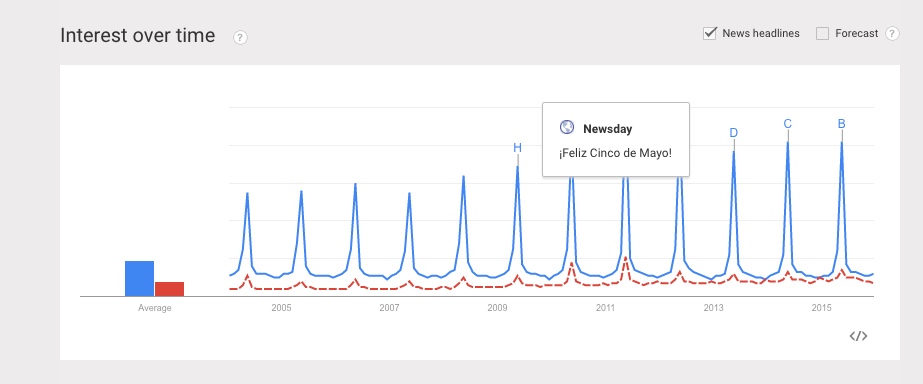The height and width of the screenshot is (384, 923).
Task: Open the Newsday source link
Action: (x=607, y=129)
